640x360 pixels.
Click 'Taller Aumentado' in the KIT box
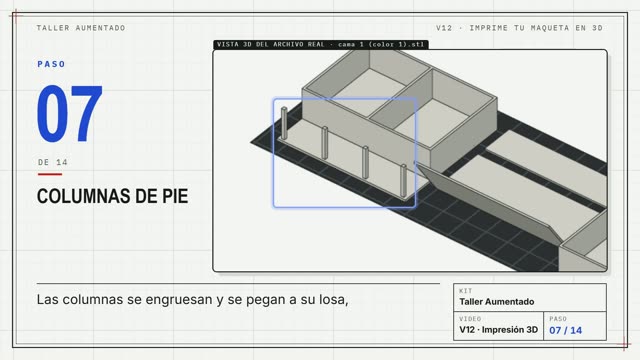click(497, 302)
